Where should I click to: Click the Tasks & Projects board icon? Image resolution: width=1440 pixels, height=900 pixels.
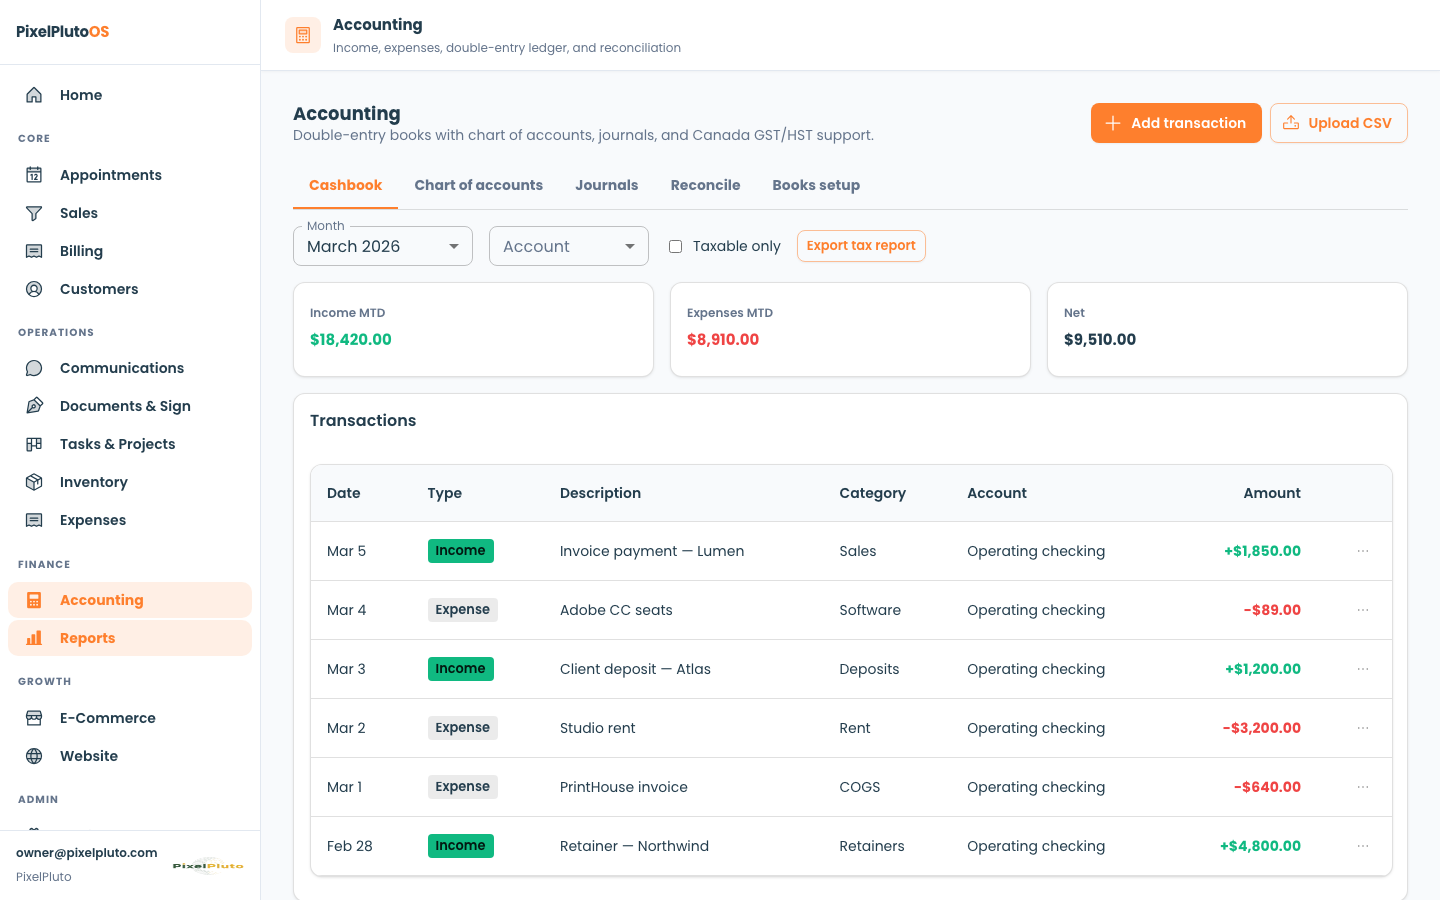tap(34, 444)
